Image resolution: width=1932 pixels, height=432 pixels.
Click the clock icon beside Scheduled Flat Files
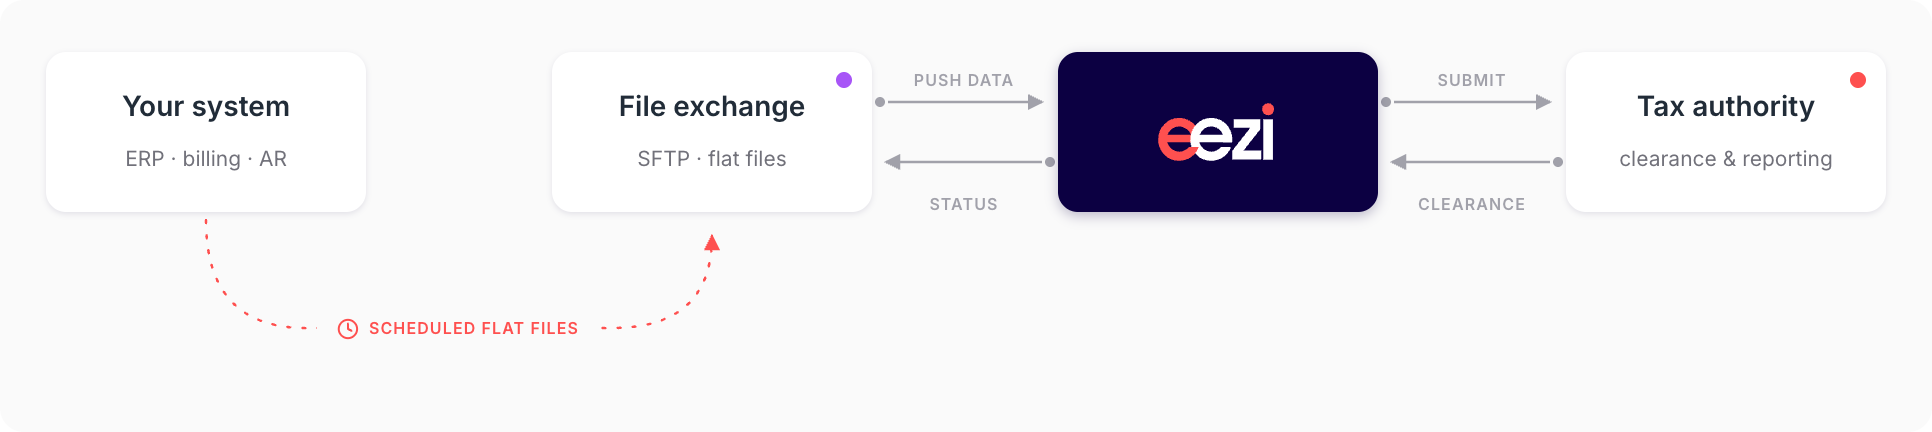348,329
